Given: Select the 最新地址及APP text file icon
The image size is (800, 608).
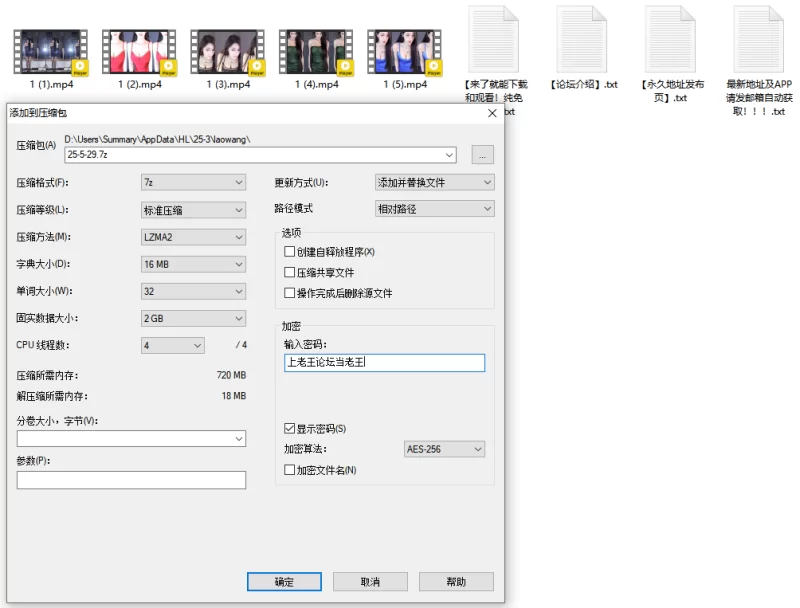Looking at the screenshot, I should pyautogui.click(x=759, y=39).
